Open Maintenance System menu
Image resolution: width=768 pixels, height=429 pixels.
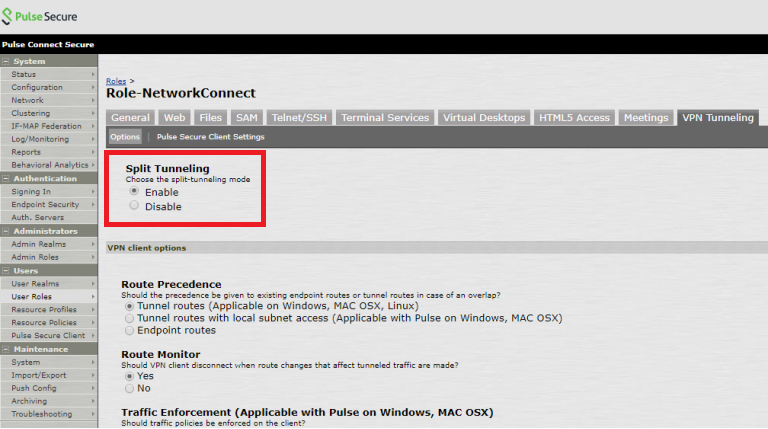(x=48, y=362)
